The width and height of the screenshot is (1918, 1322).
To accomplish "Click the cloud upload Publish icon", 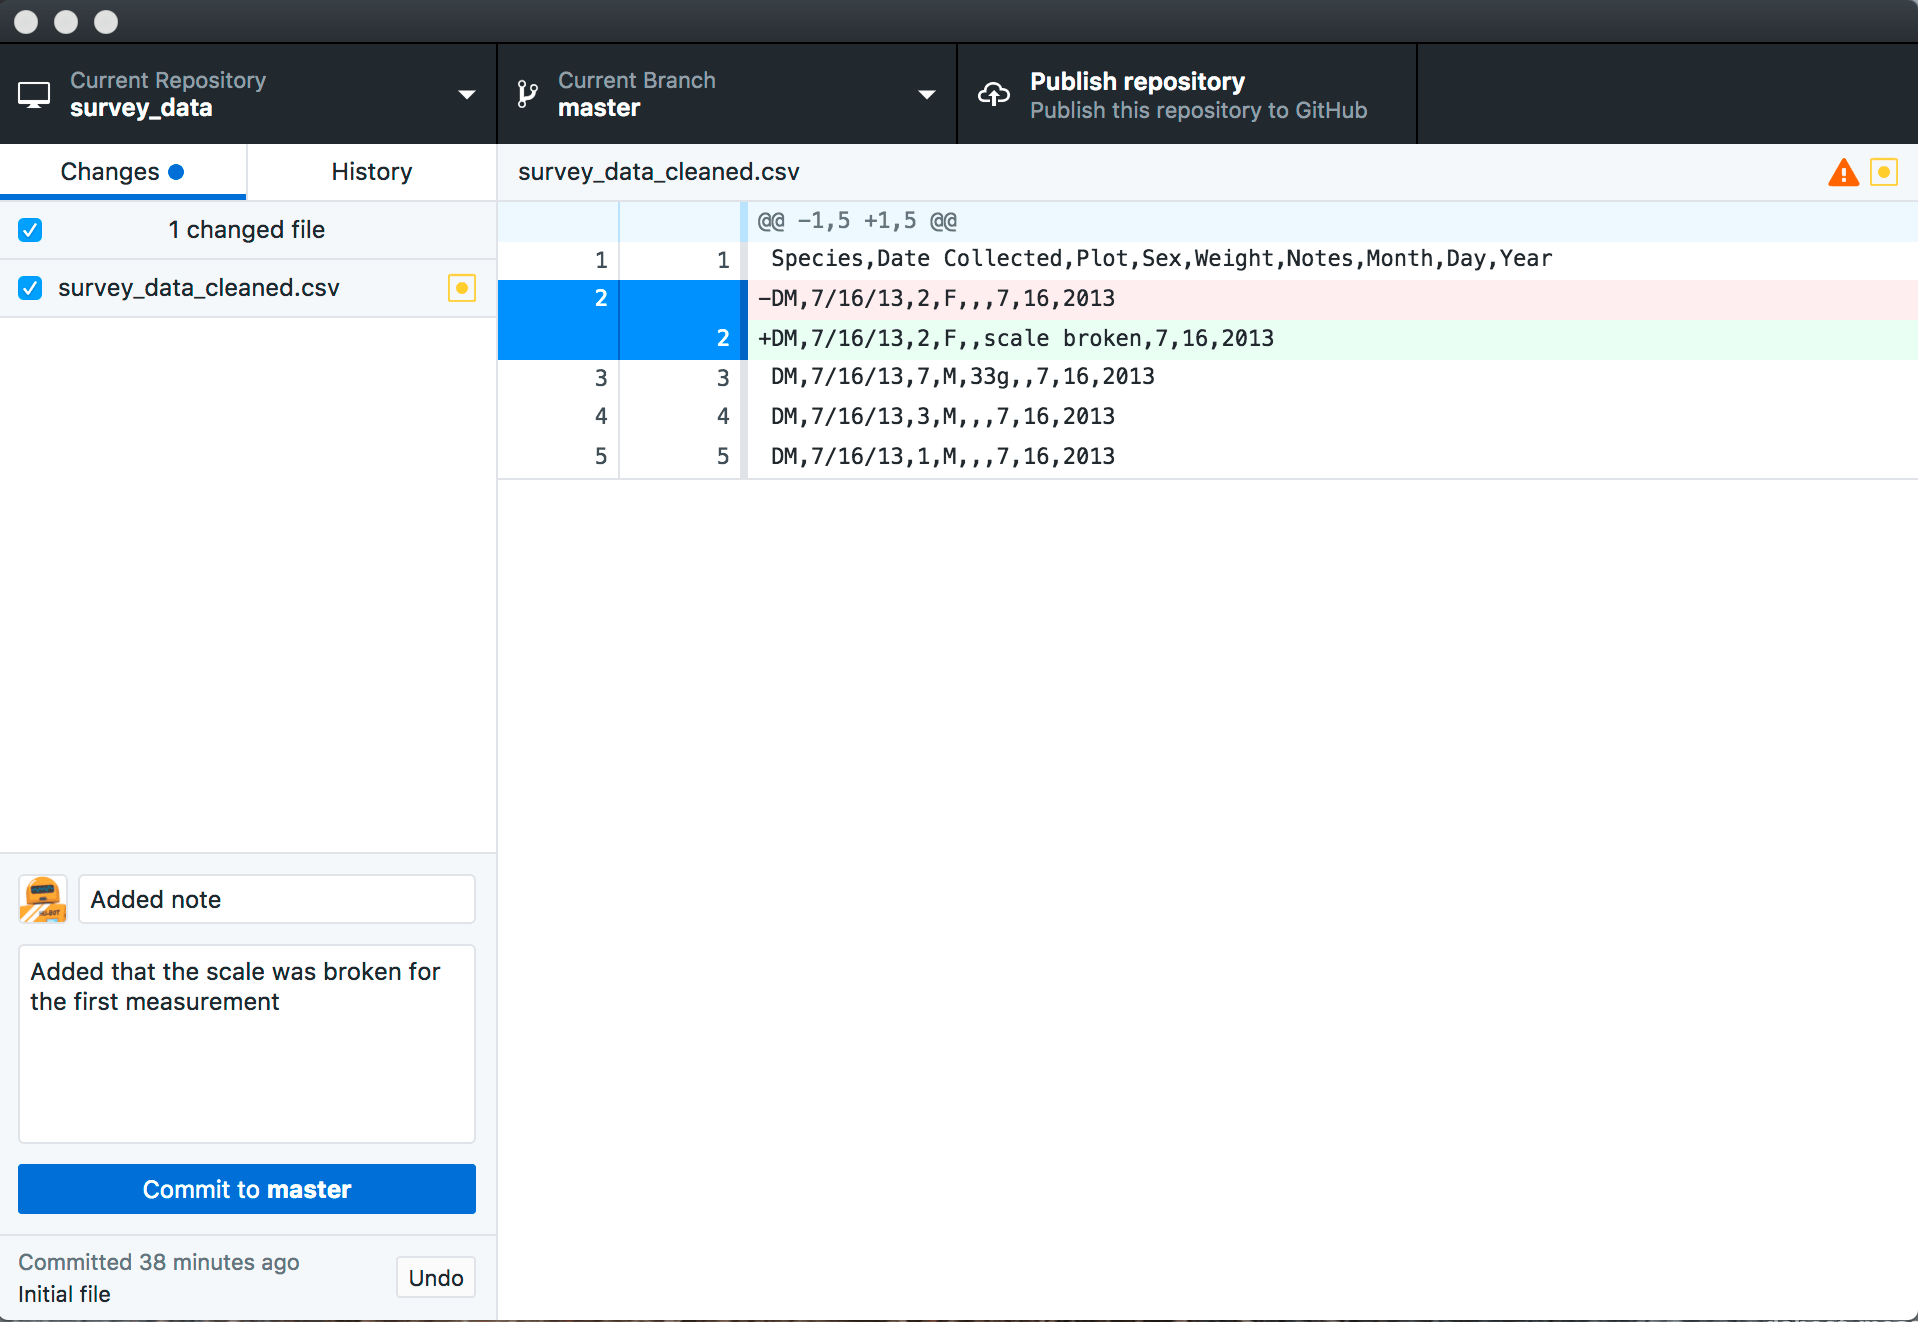I will [x=994, y=93].
